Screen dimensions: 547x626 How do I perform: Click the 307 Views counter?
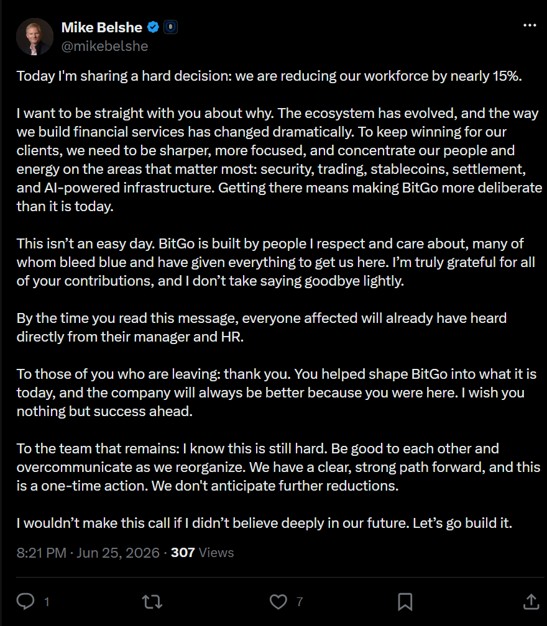tap(202, 553)
